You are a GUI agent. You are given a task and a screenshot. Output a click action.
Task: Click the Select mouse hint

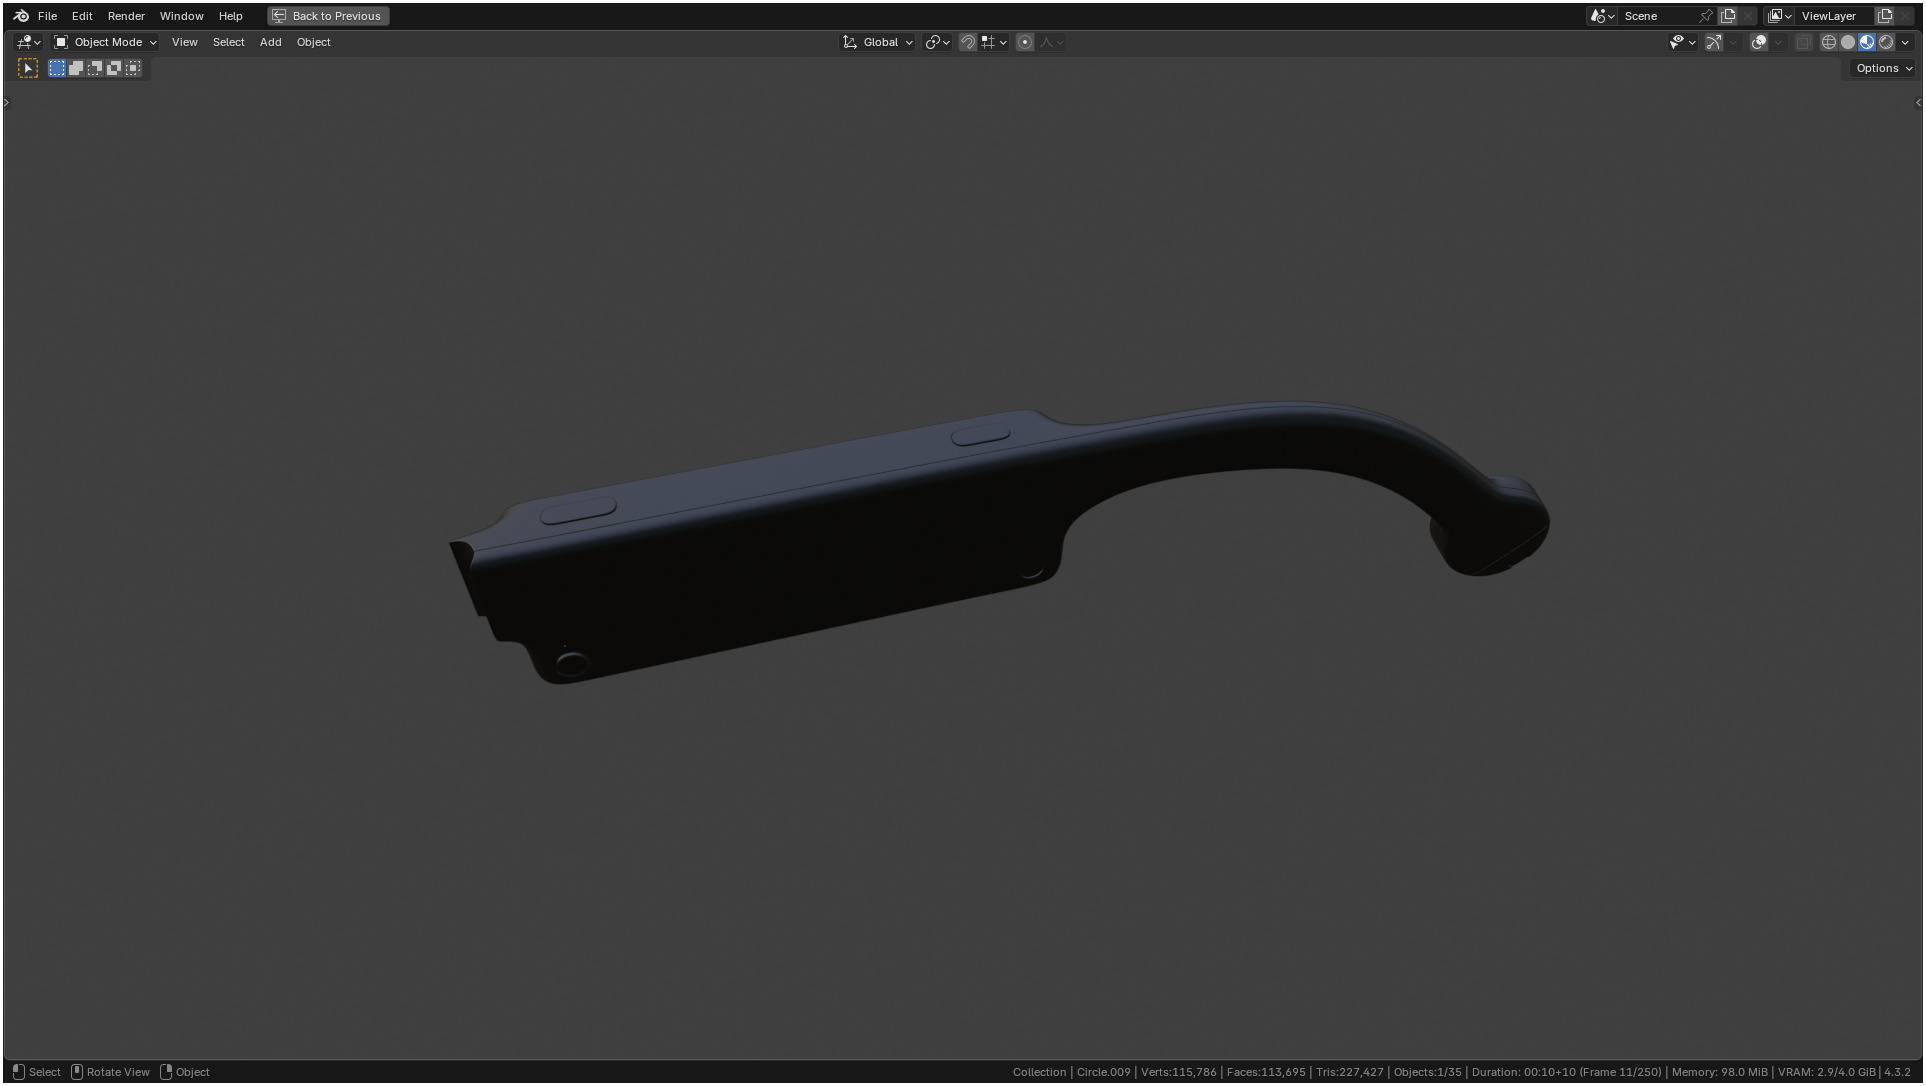click(x=37, y=1072)
